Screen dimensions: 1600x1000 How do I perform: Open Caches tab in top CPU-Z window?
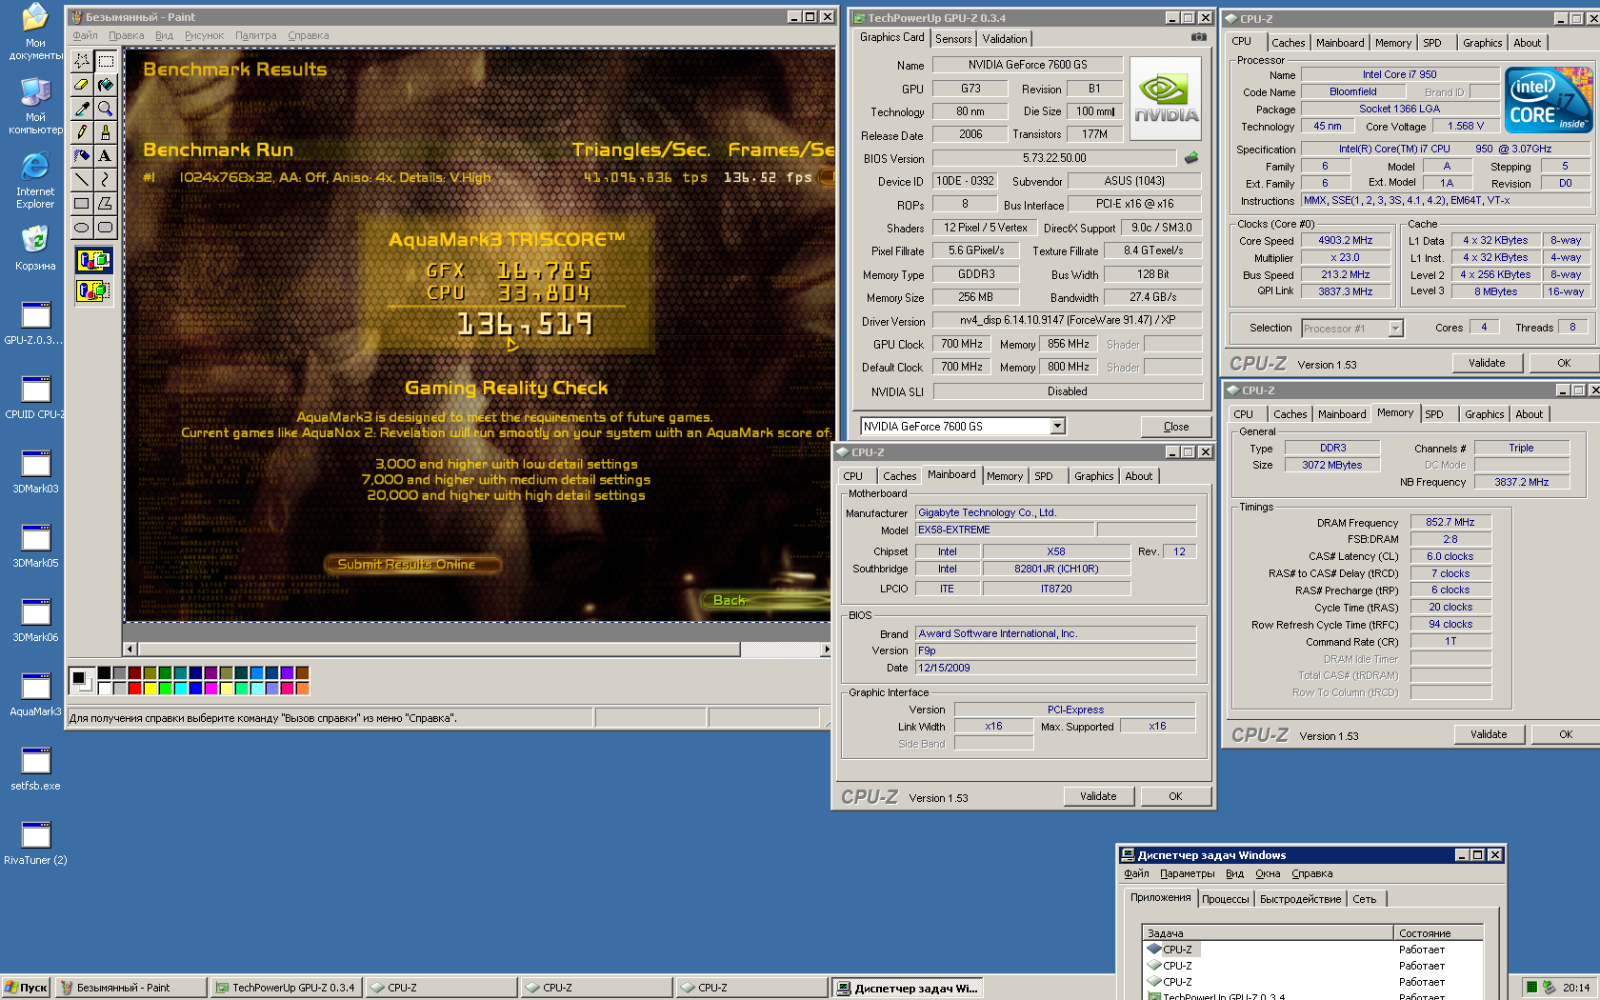[1288, 43]
